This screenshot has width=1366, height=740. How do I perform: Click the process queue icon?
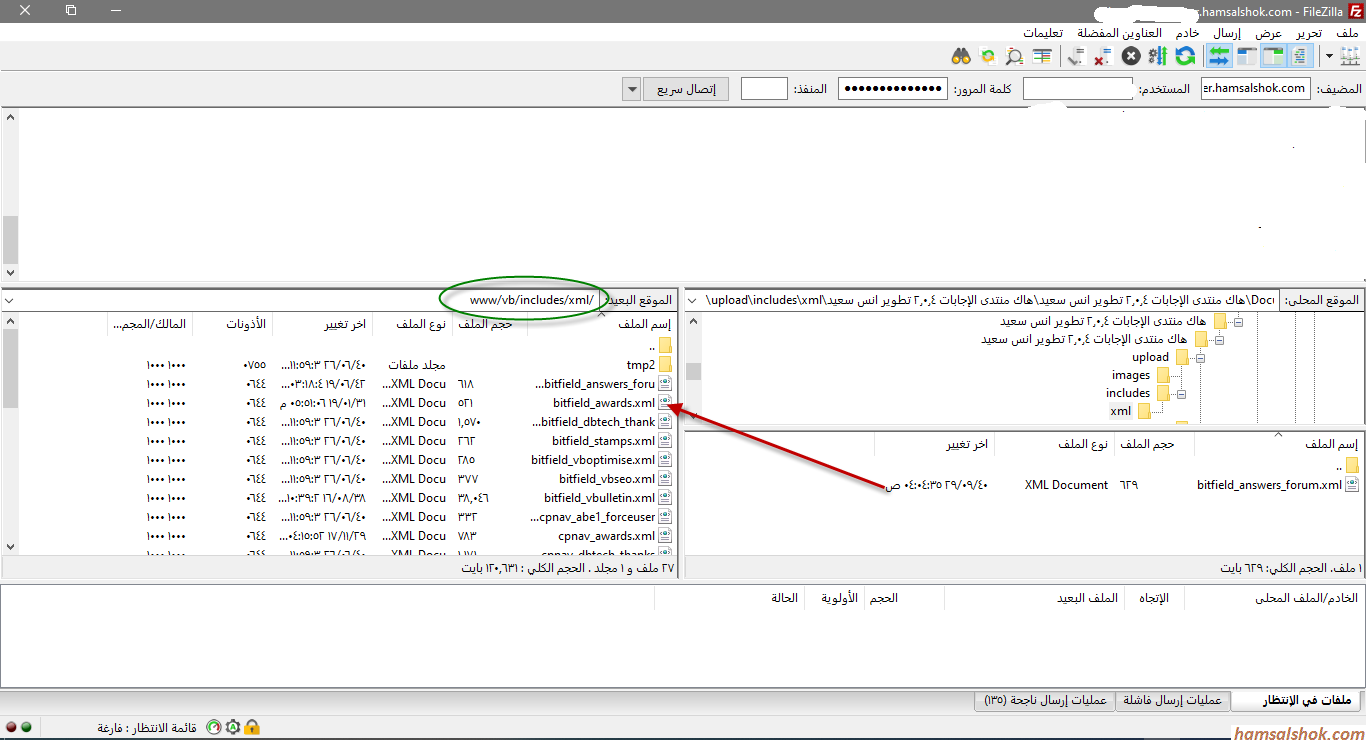tap(1158, 56)
